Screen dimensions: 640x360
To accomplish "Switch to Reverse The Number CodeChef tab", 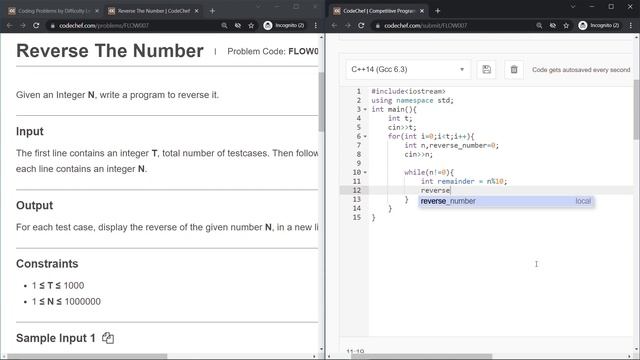I will point(153,11).
